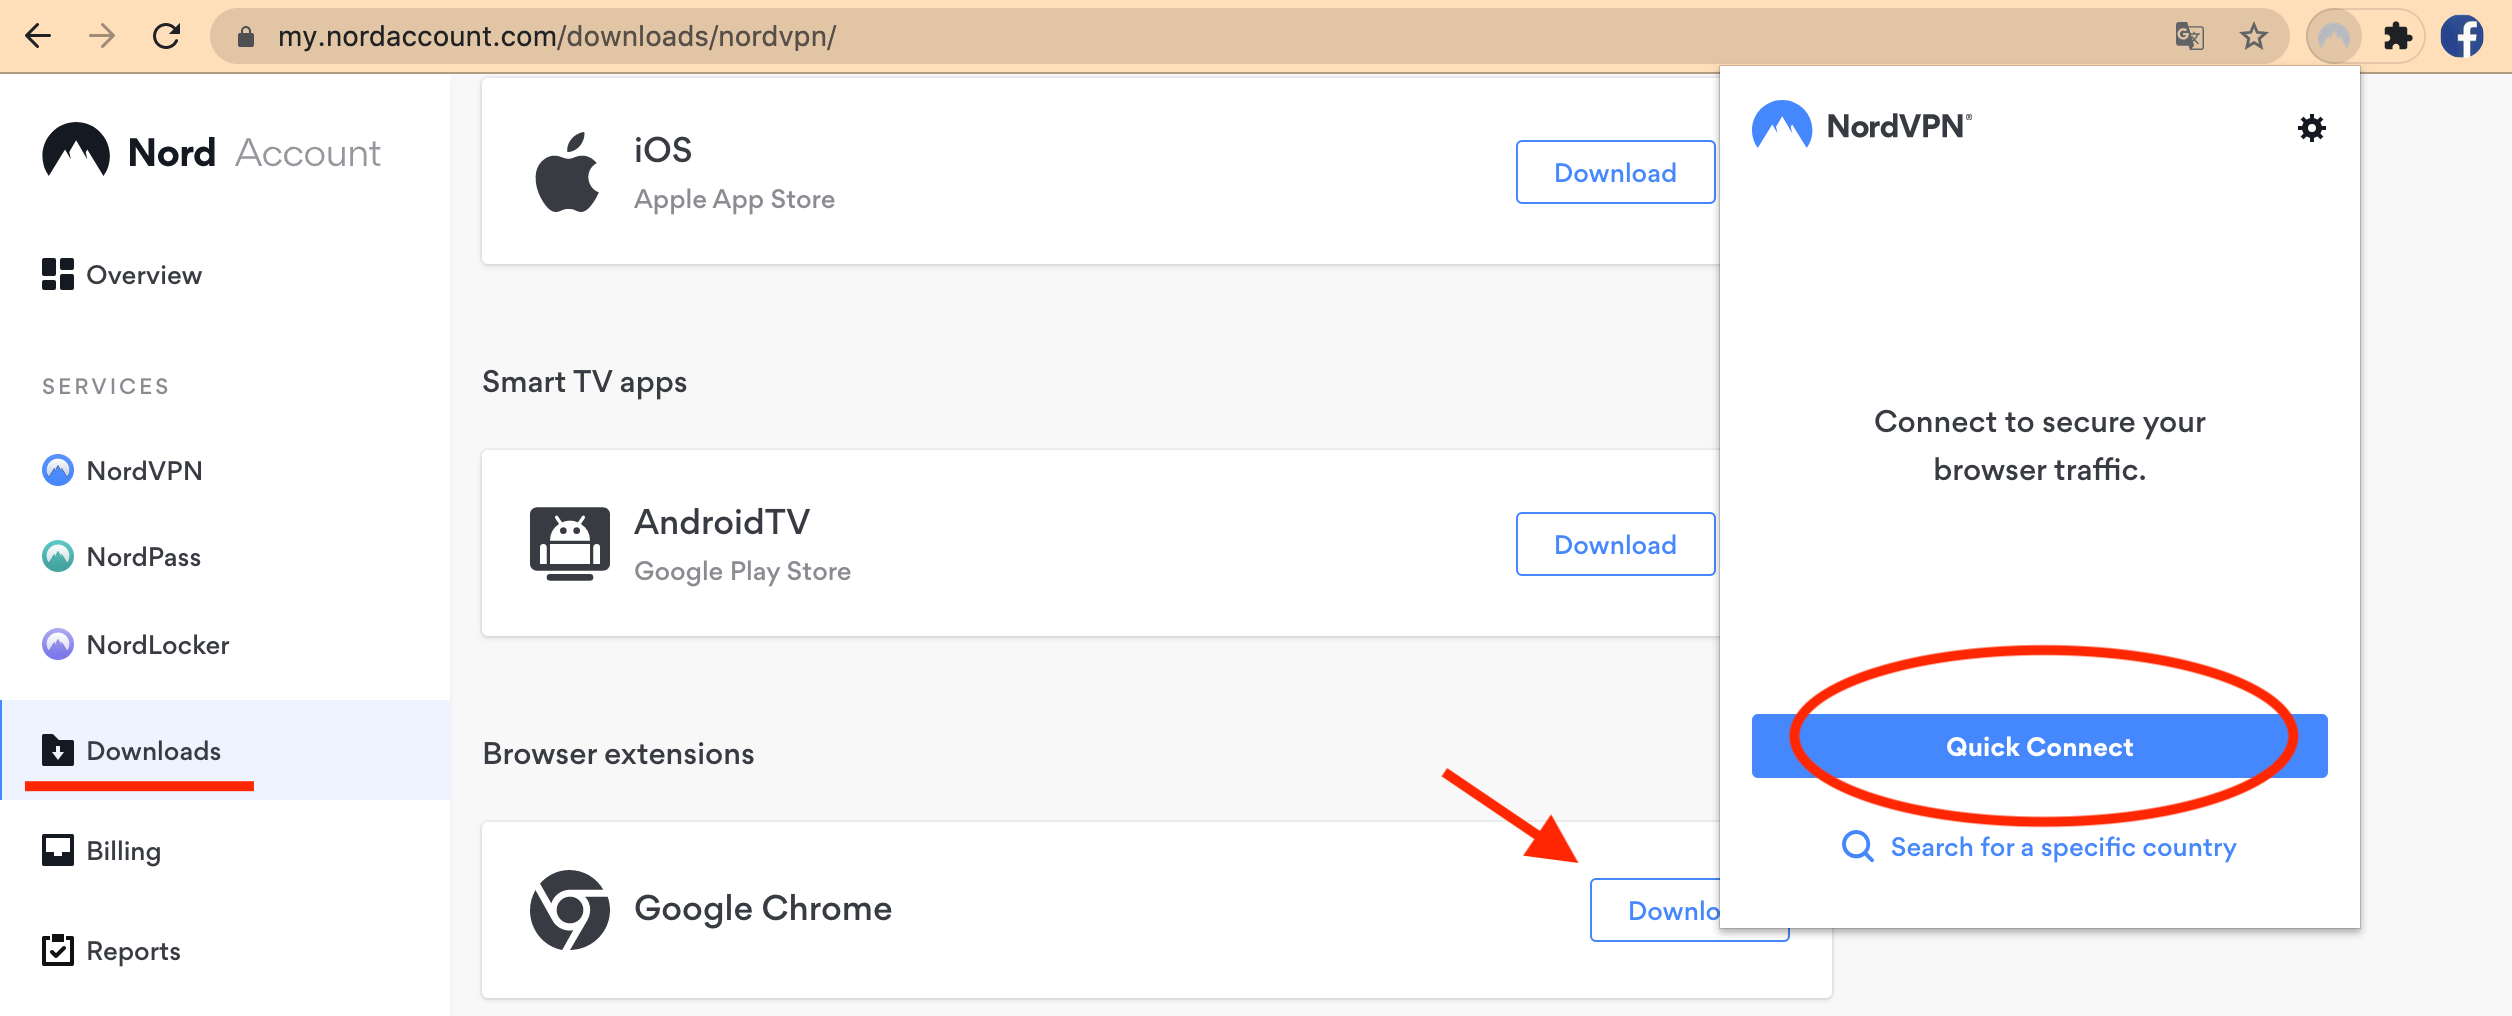This screenshot has width=2512, height=1016.
Task: Click the Google Chrome logo icon
Action: point(570,910)
